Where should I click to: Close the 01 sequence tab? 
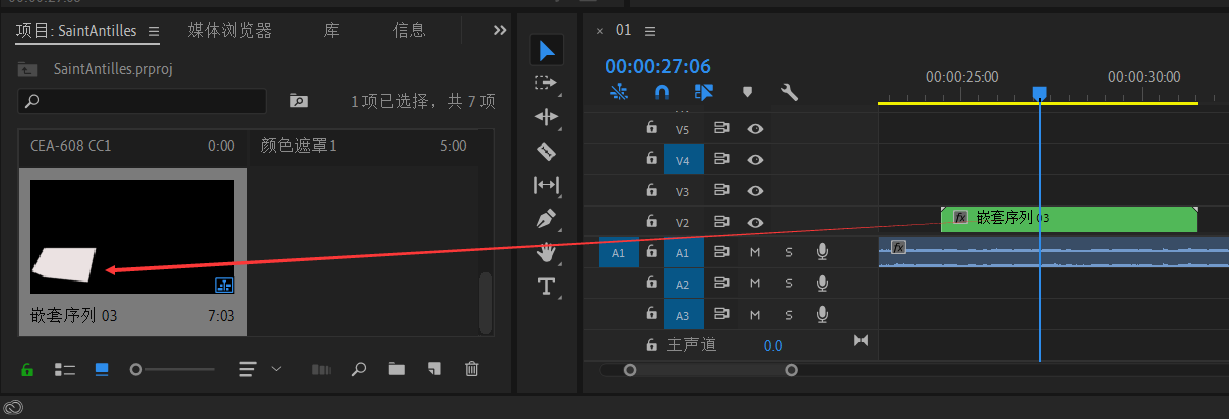pyautogui.click(x=600, y=31)
